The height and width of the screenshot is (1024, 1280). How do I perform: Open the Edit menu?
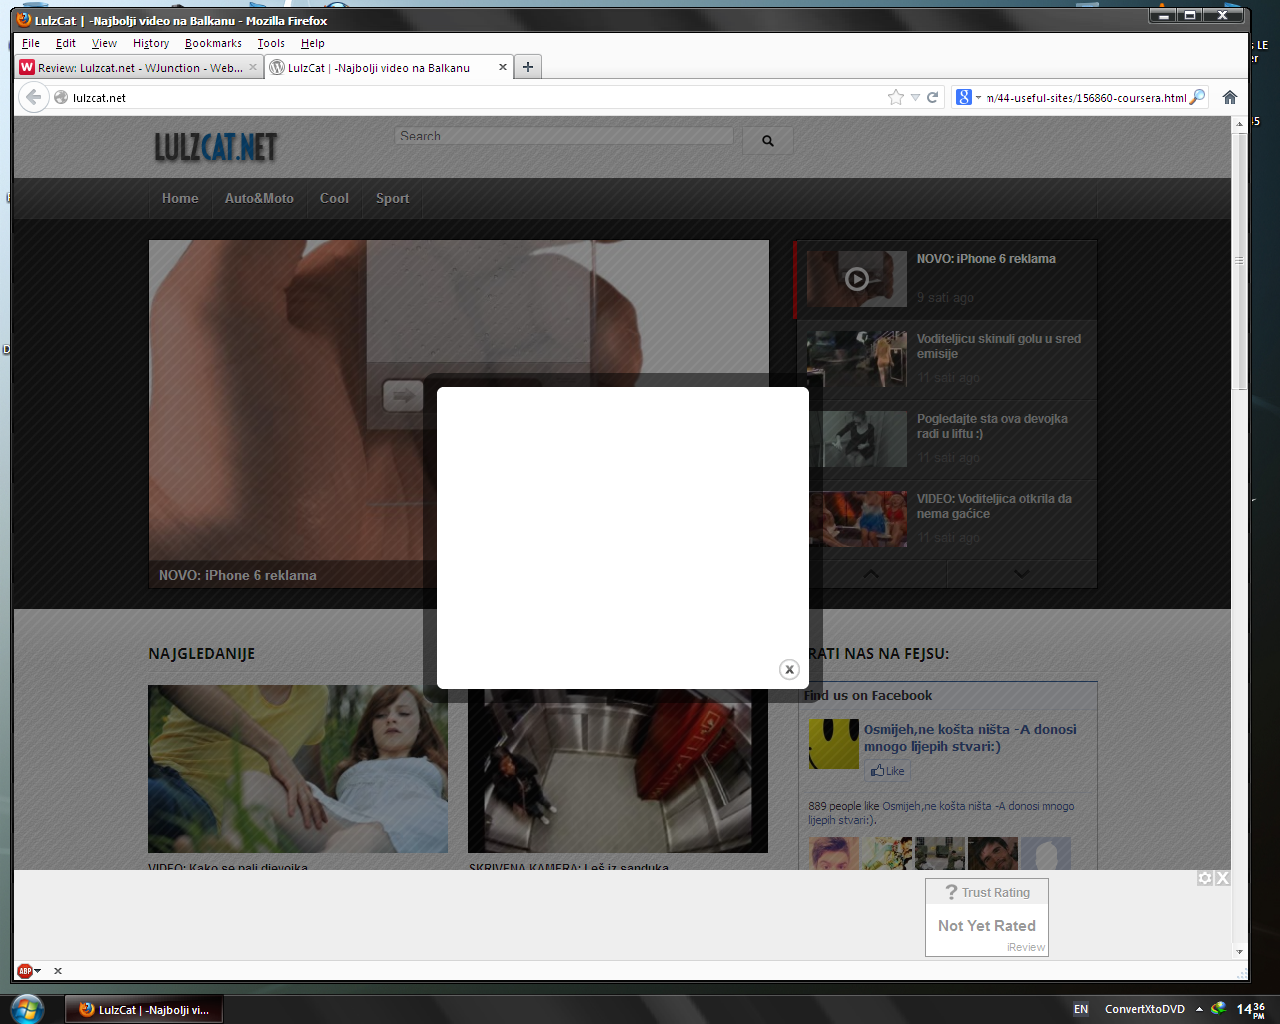[66, 43]
